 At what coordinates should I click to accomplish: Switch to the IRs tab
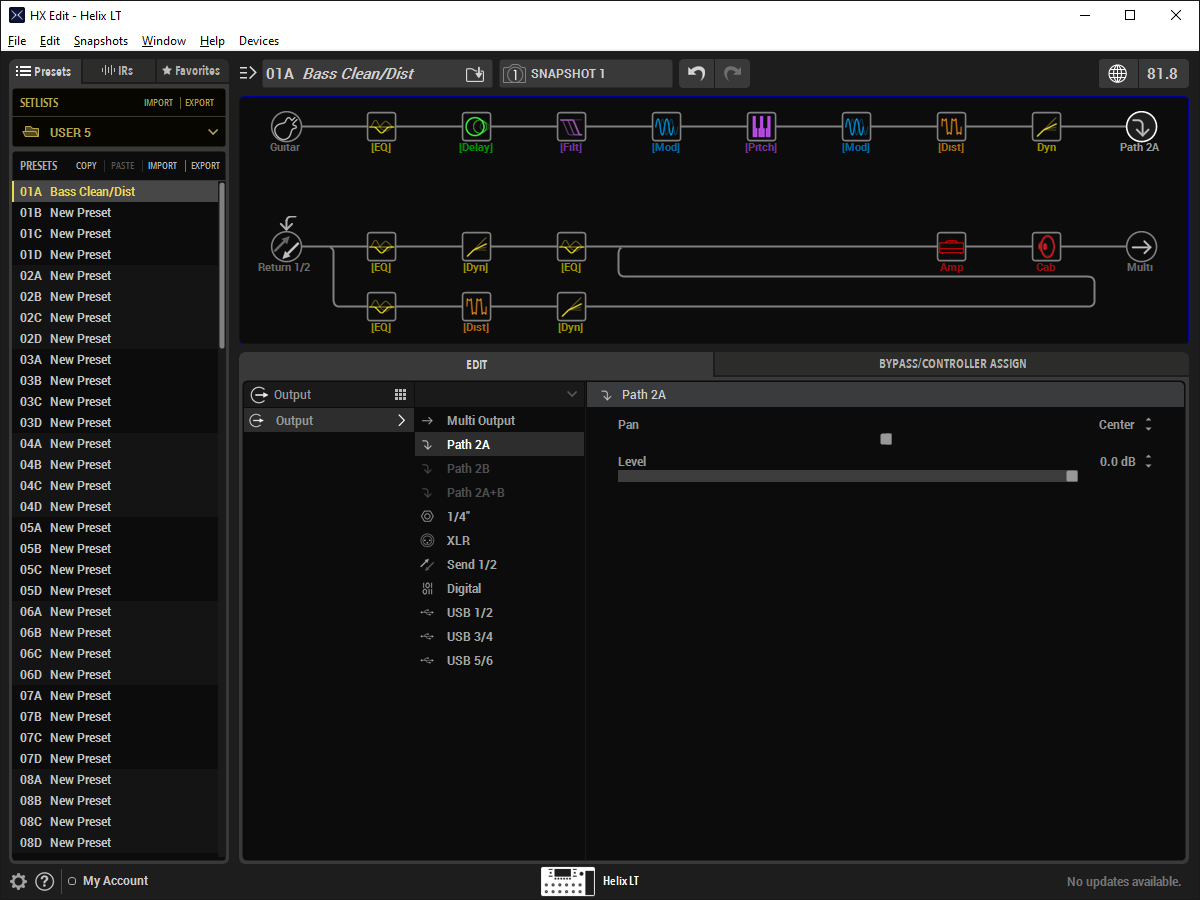point(118,71)
